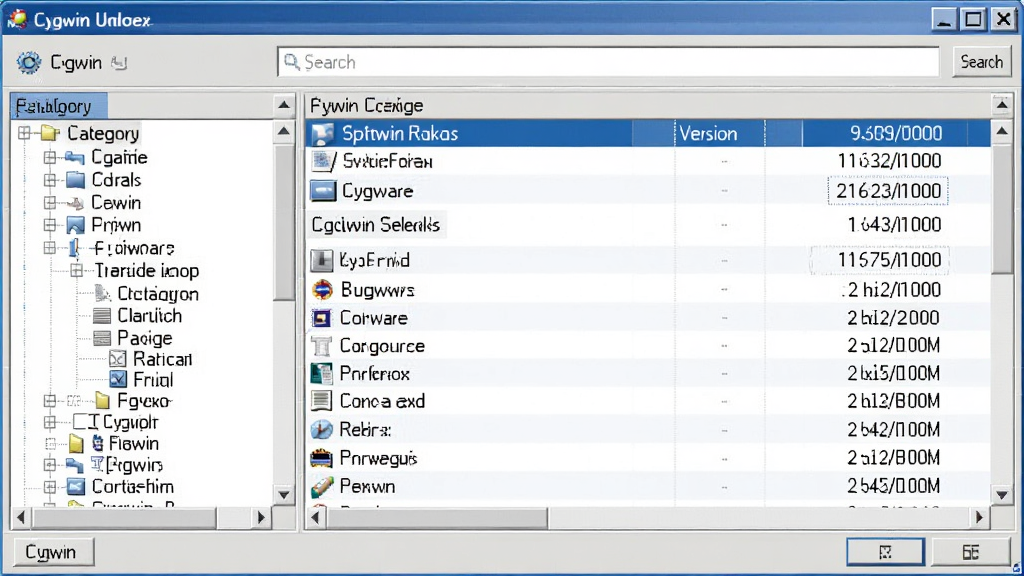Select the Prgwin tree item

tap(134, 465)
